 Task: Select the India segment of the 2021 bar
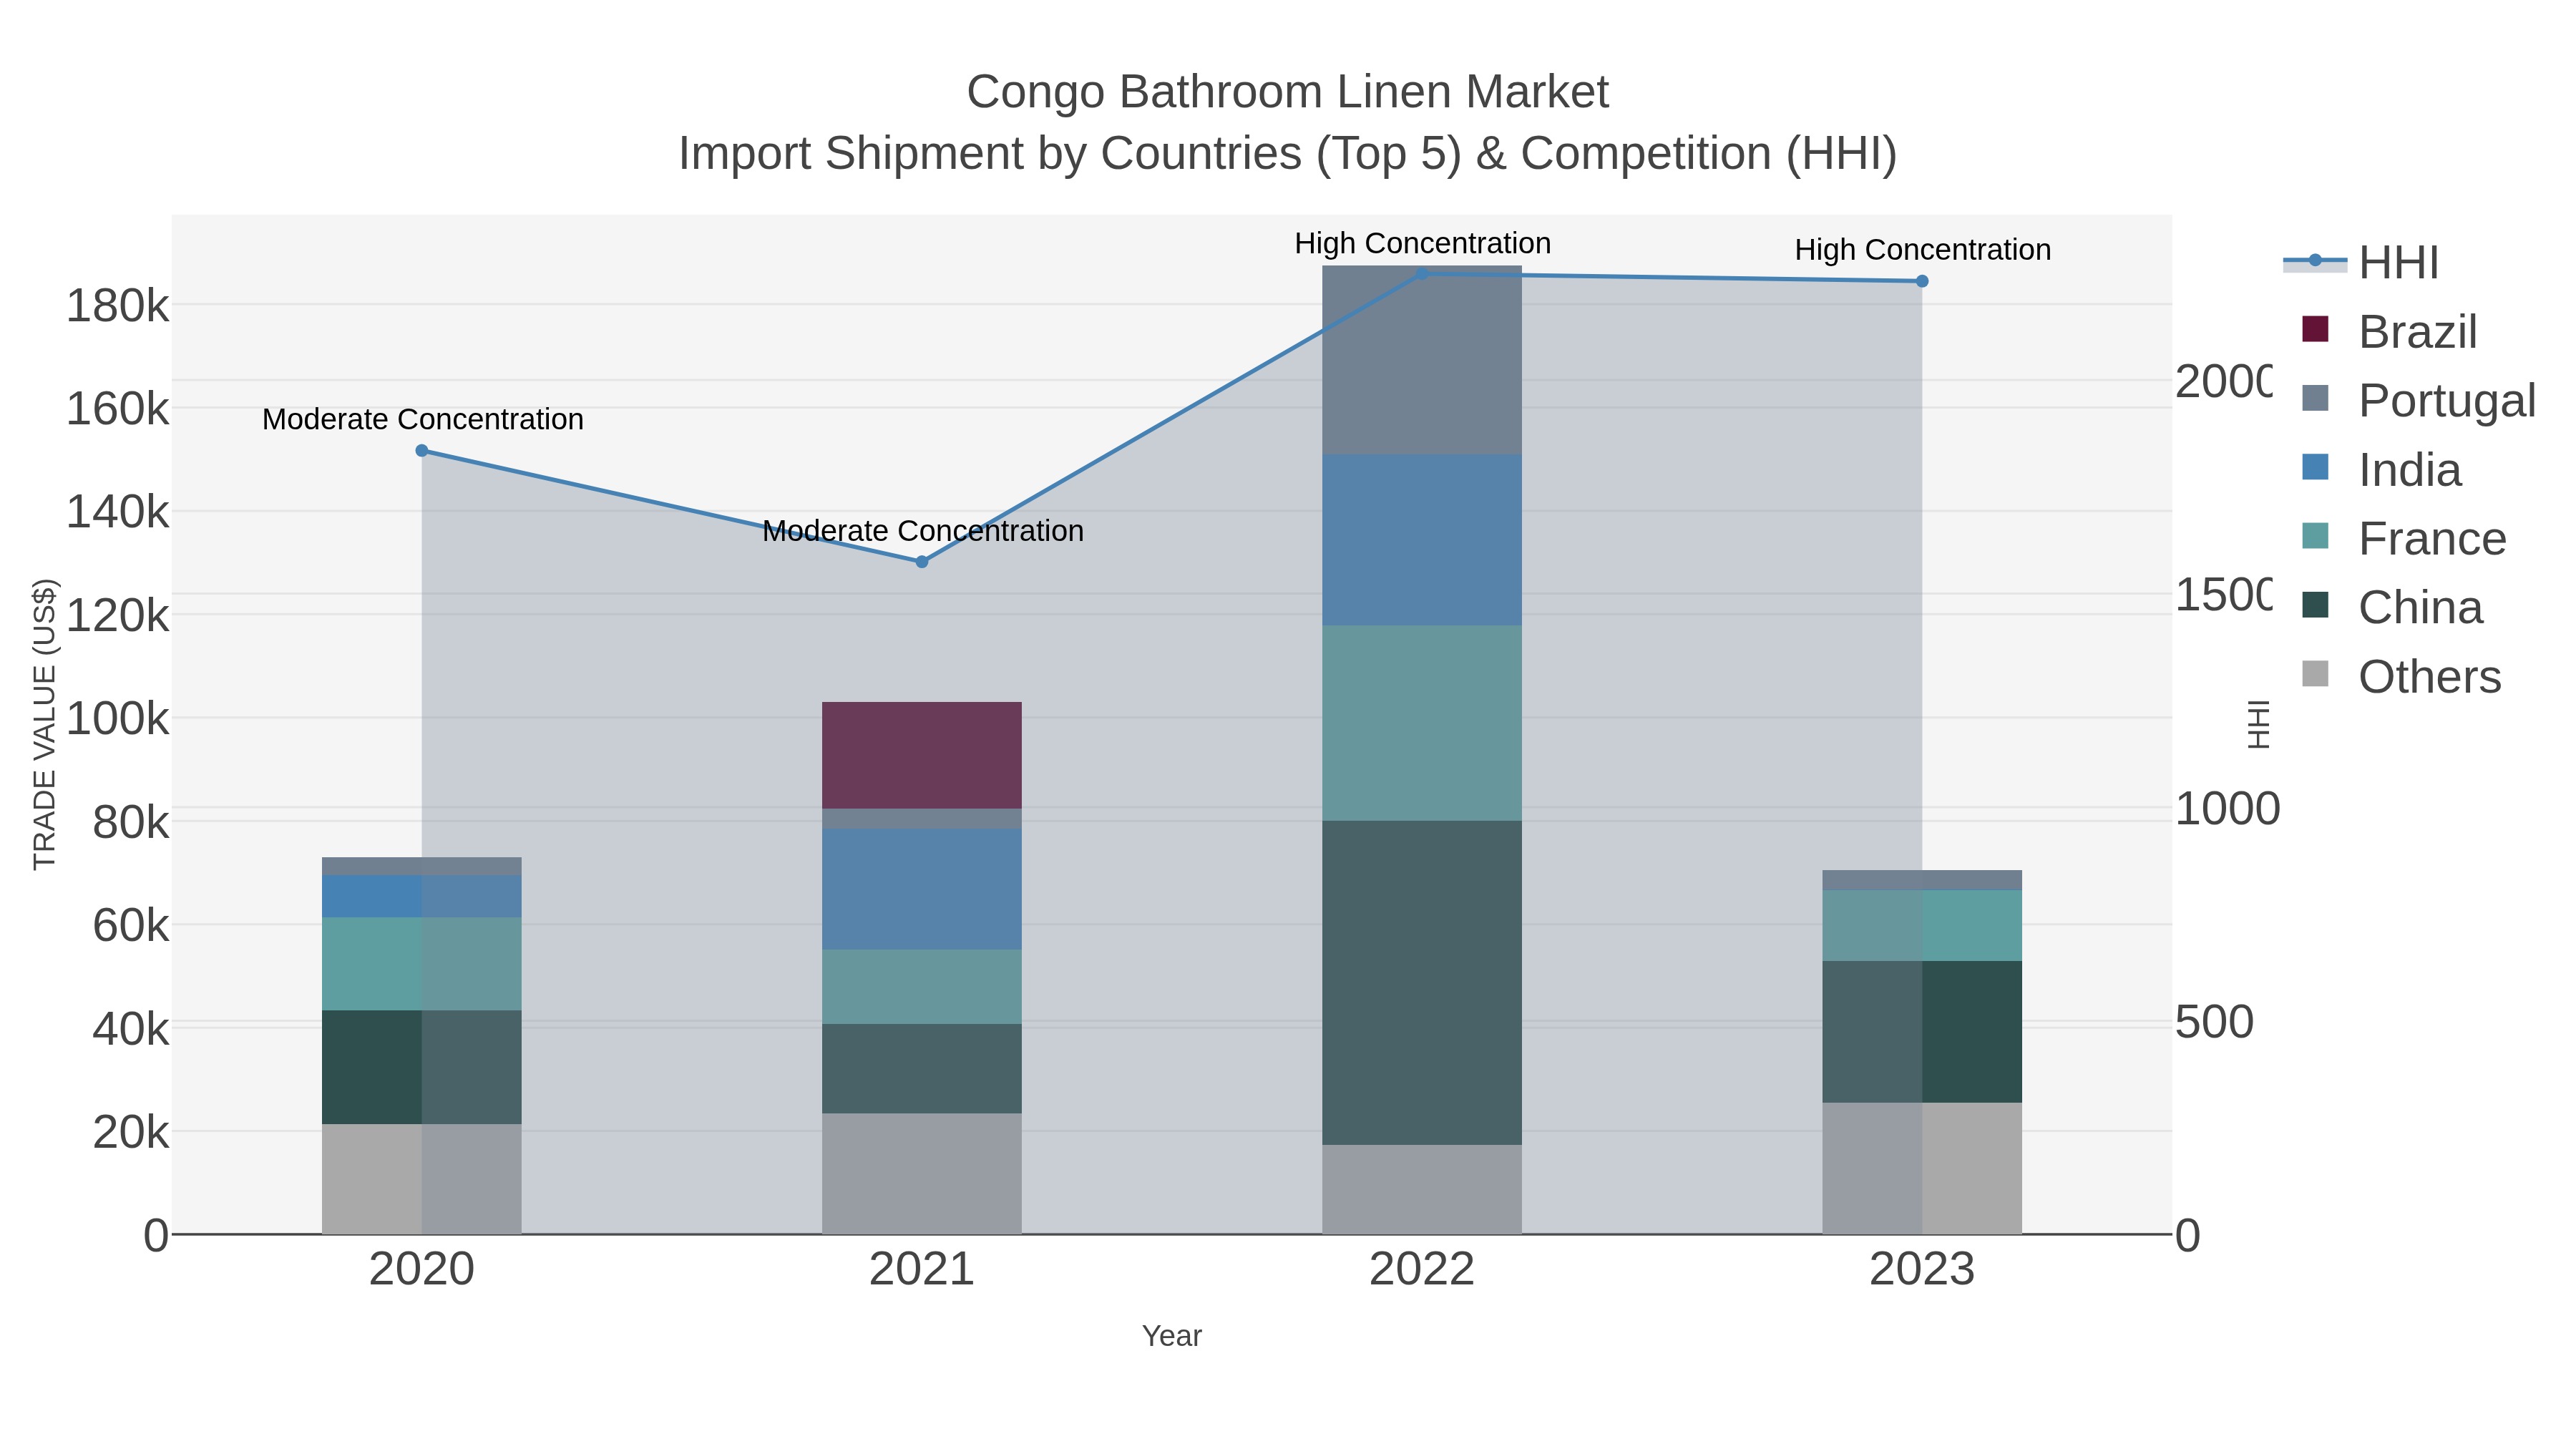pyautogui.click(x=922, y=889)
